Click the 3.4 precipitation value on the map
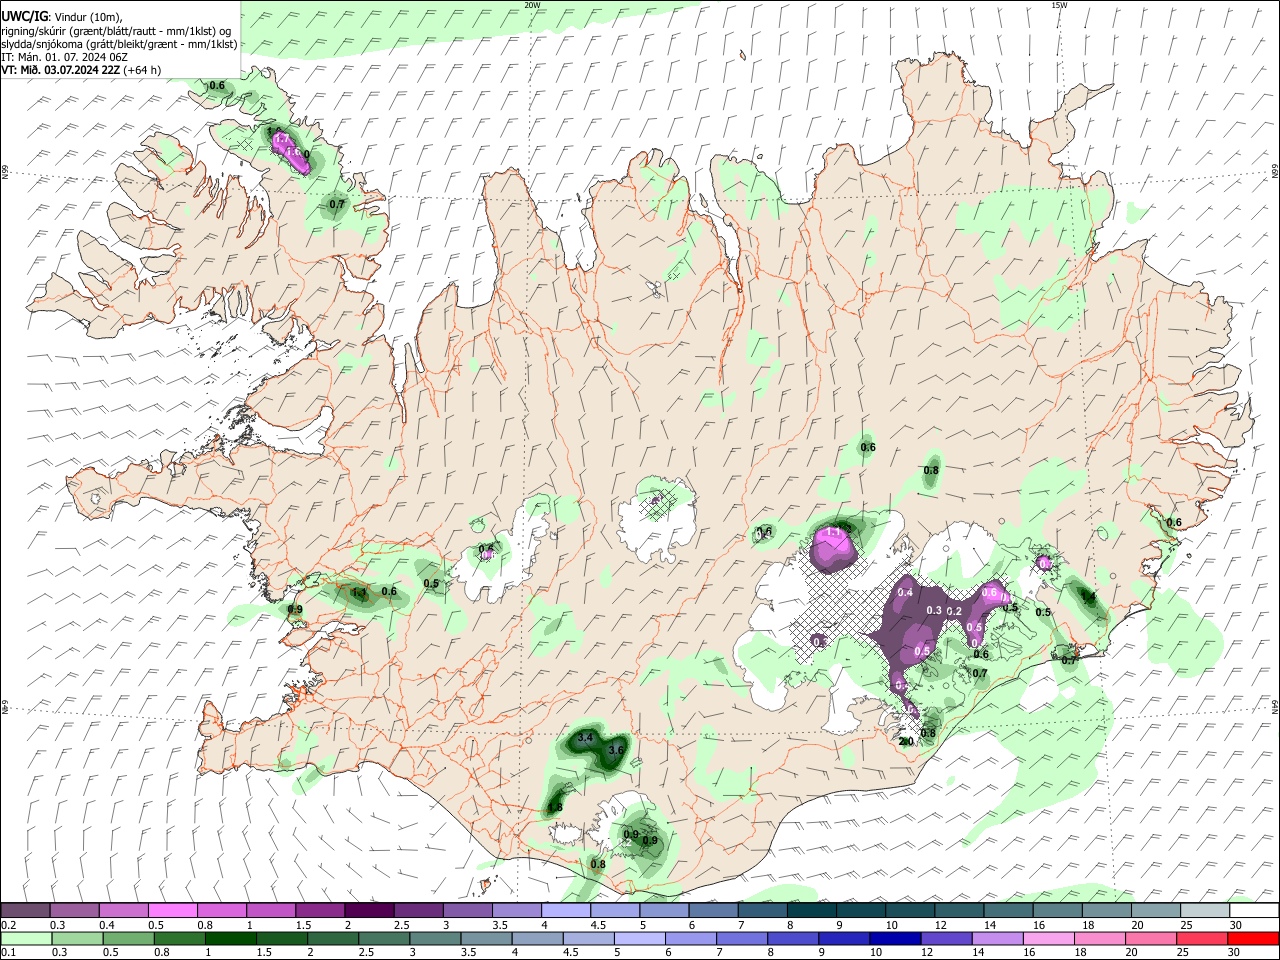The image size is (1280, 960). click(586, 738)
